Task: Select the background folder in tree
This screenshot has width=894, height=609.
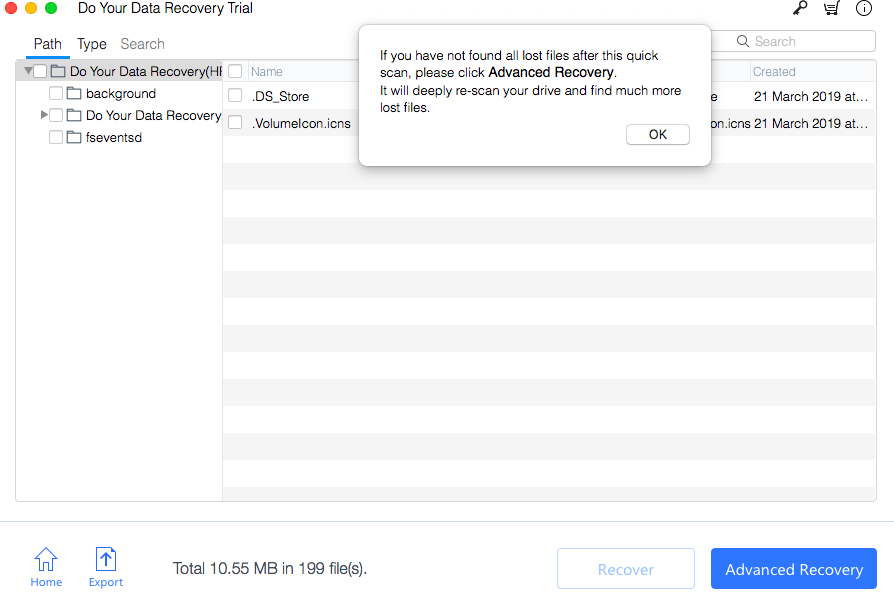Action: click(121, 93)
